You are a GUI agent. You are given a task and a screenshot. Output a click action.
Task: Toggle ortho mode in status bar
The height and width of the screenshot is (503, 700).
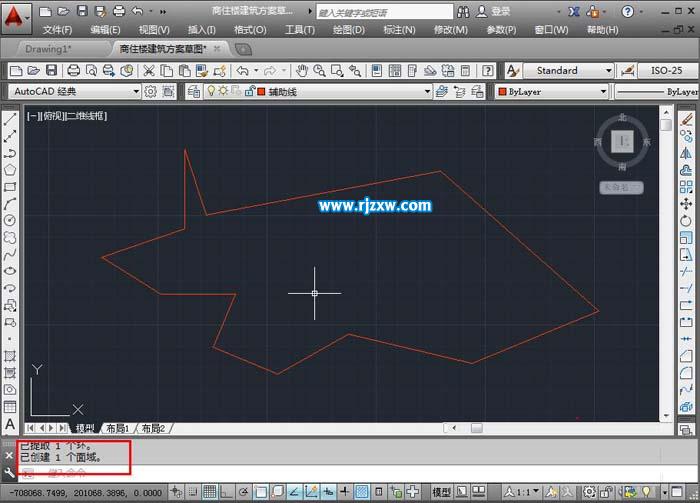226,492
